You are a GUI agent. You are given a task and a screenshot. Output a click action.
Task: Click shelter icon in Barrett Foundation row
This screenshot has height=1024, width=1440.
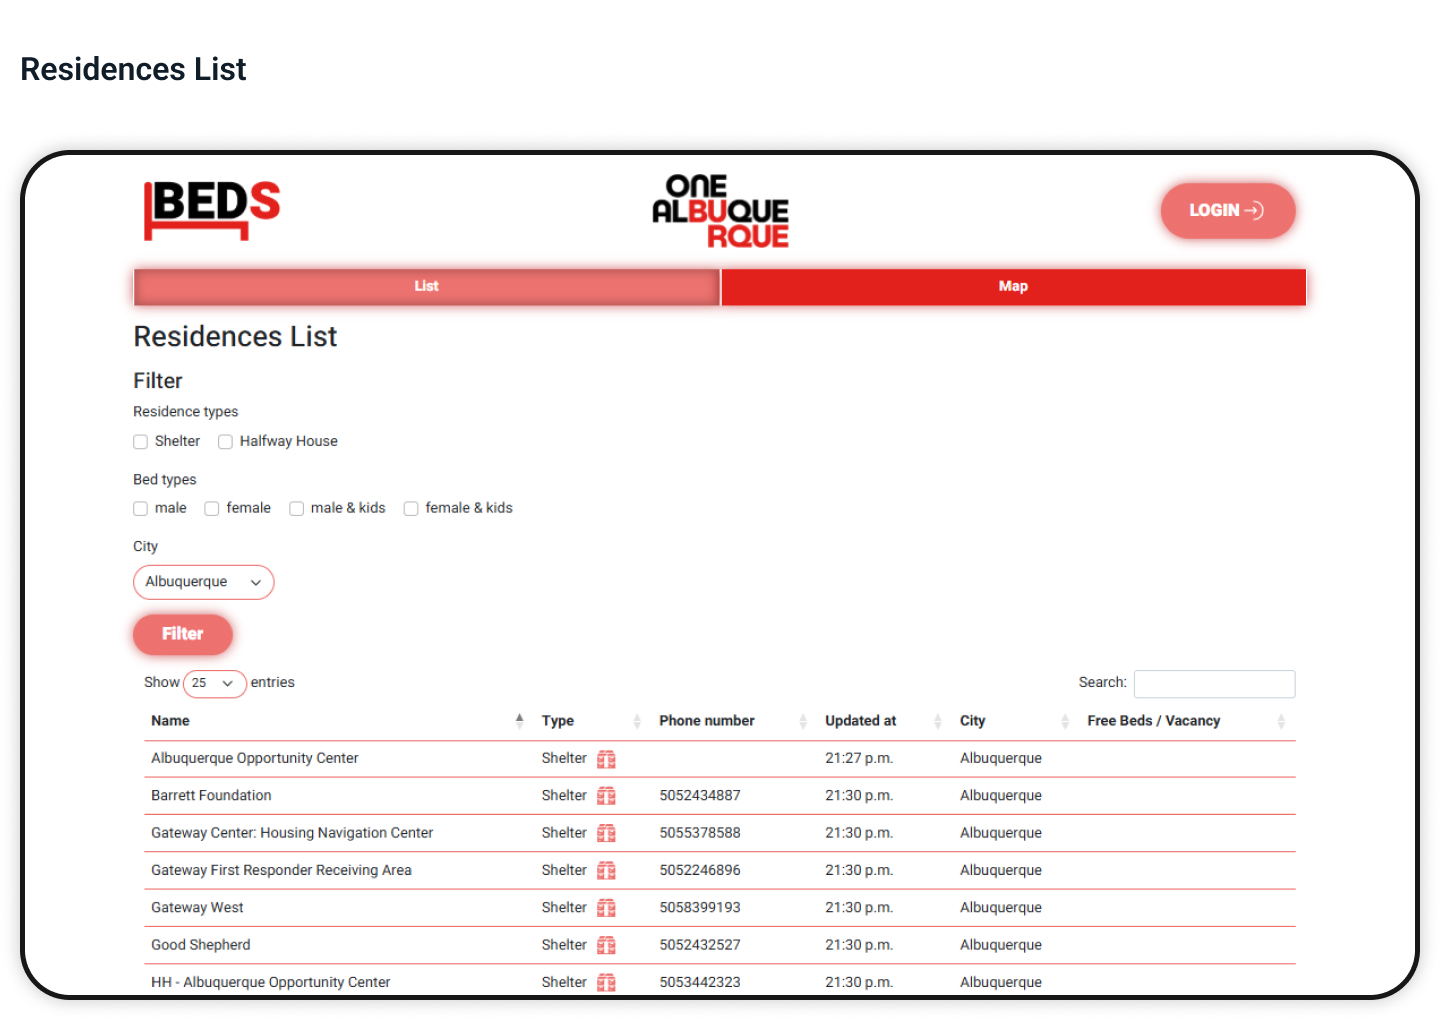click(x=606, y=796)
